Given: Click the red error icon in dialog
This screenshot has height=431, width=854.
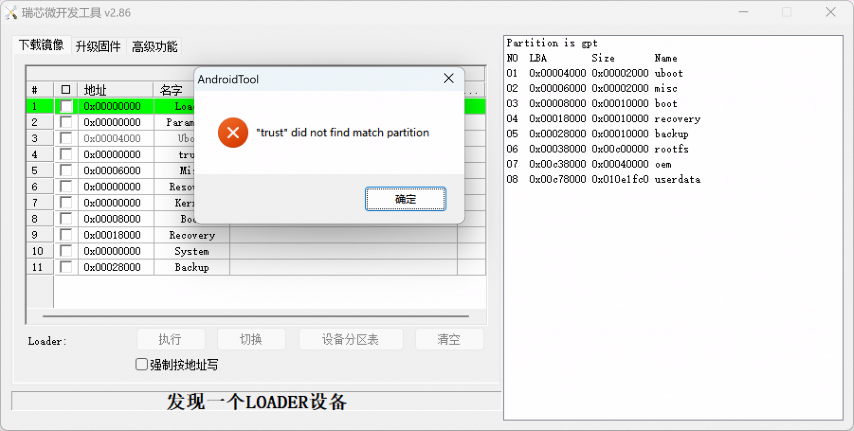Looking at the screenshot, I should (233, 132).
